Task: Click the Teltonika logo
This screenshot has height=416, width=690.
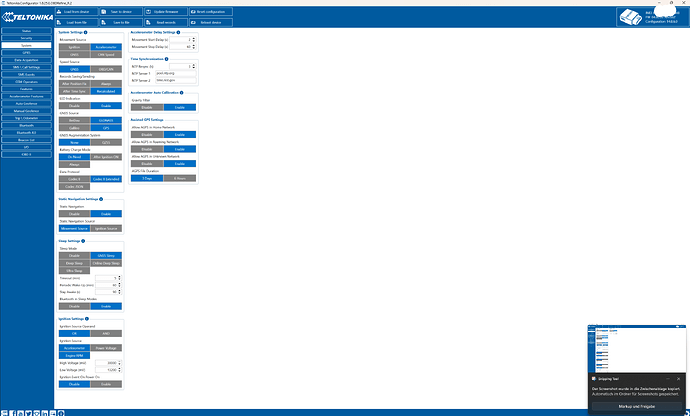Action: (x=27, y=17)
